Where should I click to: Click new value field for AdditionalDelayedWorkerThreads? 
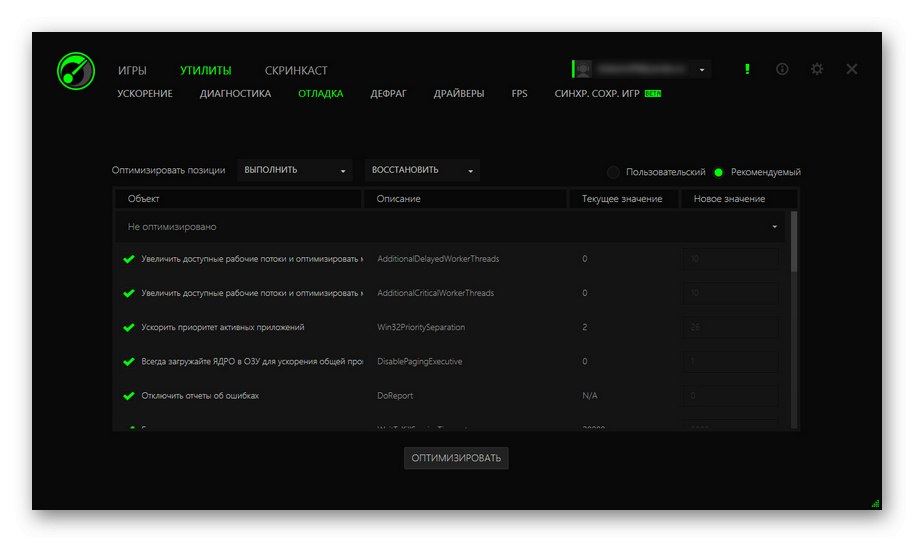coord(731,259)
